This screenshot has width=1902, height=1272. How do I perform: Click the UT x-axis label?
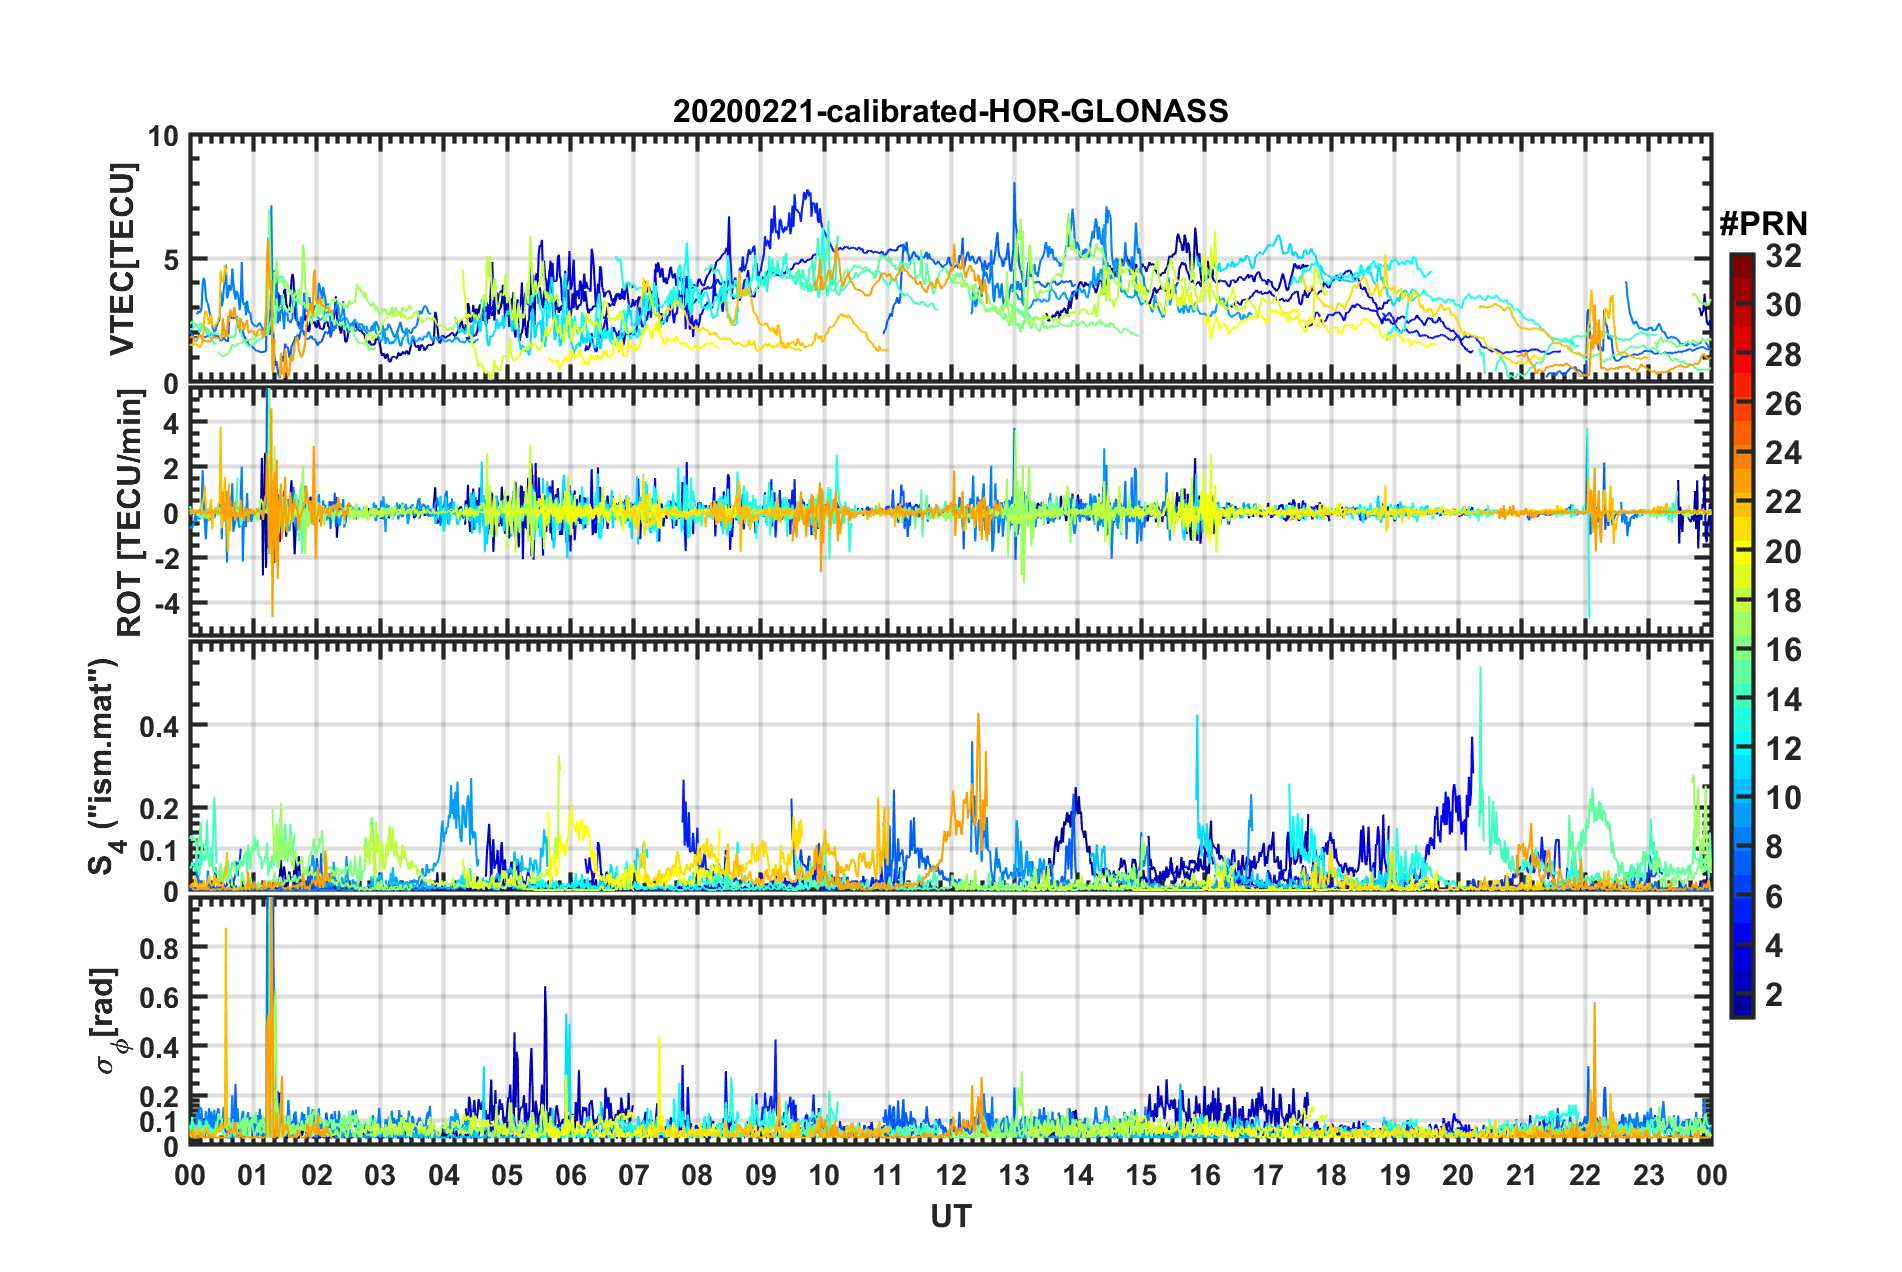coord(950,1216)
